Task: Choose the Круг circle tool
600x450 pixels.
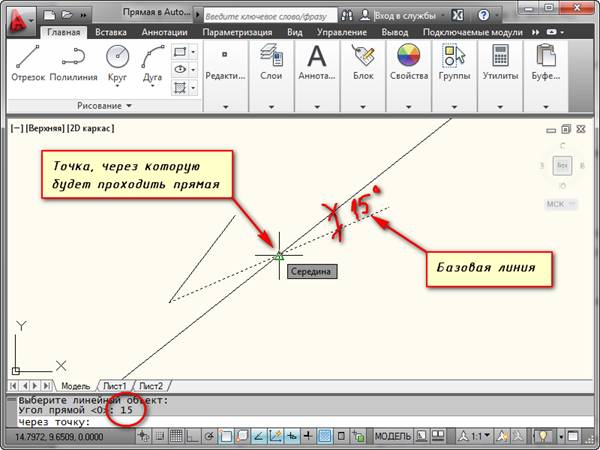Action: pyautogui.click(x=117, y=63)
